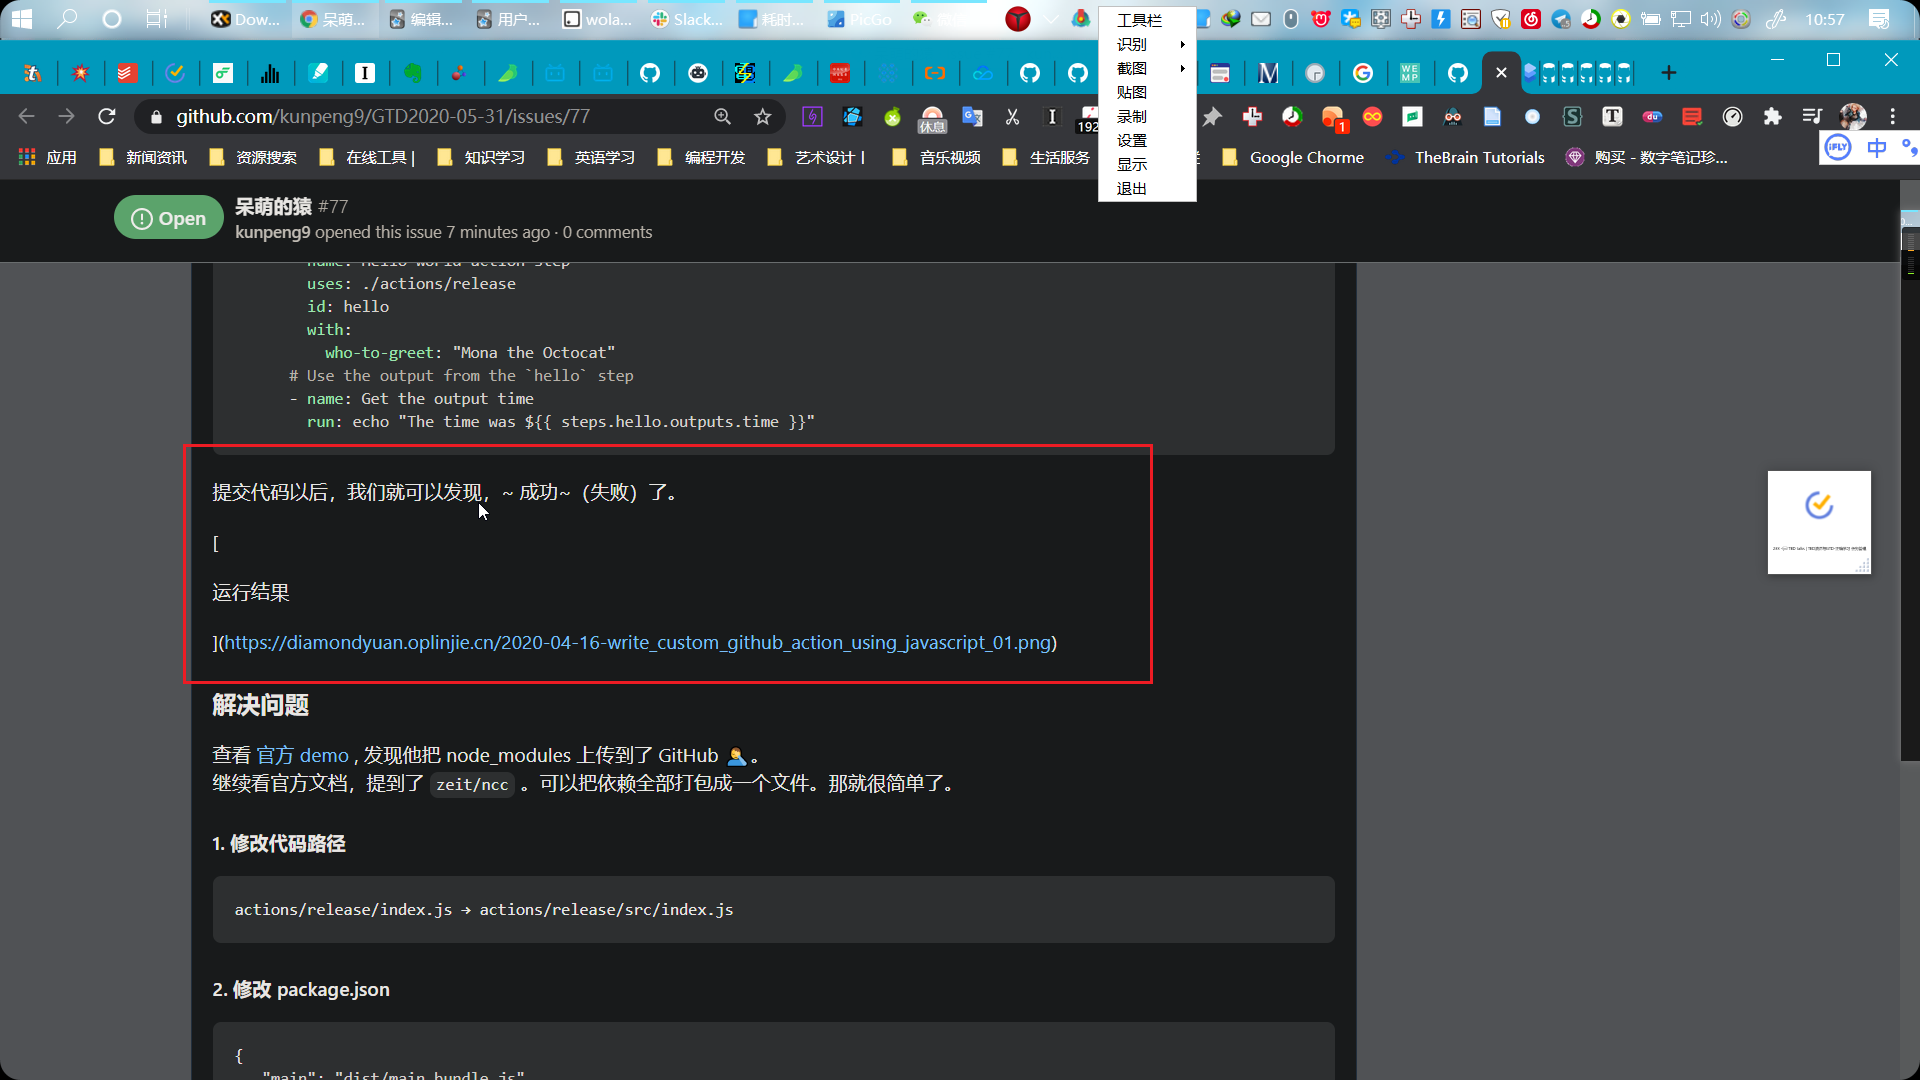Open the WEMP pinned tab
The width and height of the screenshot is (1920, 1080).
click(1410, 73)
